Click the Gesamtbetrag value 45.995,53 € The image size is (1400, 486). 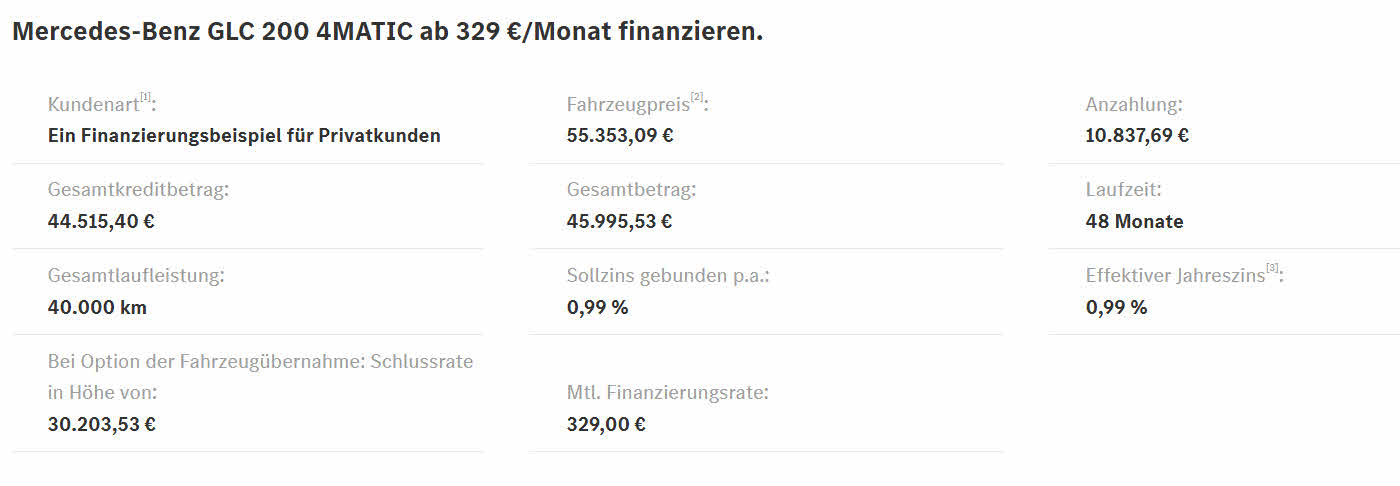pos(619,222)
